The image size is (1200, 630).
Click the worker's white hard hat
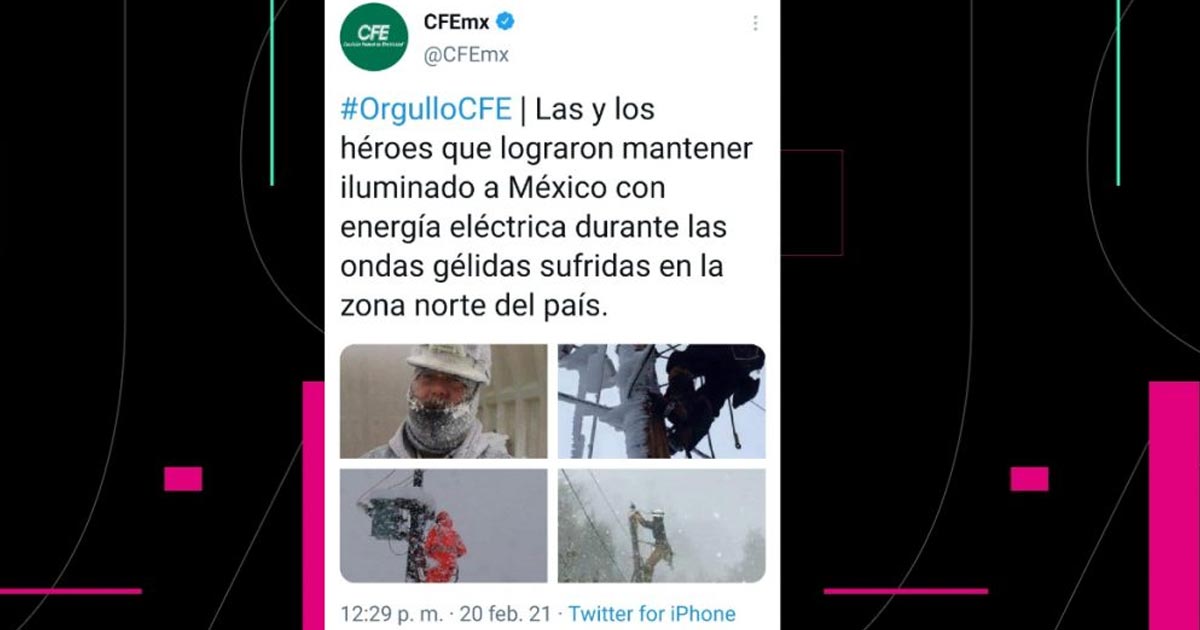point(449,362)
